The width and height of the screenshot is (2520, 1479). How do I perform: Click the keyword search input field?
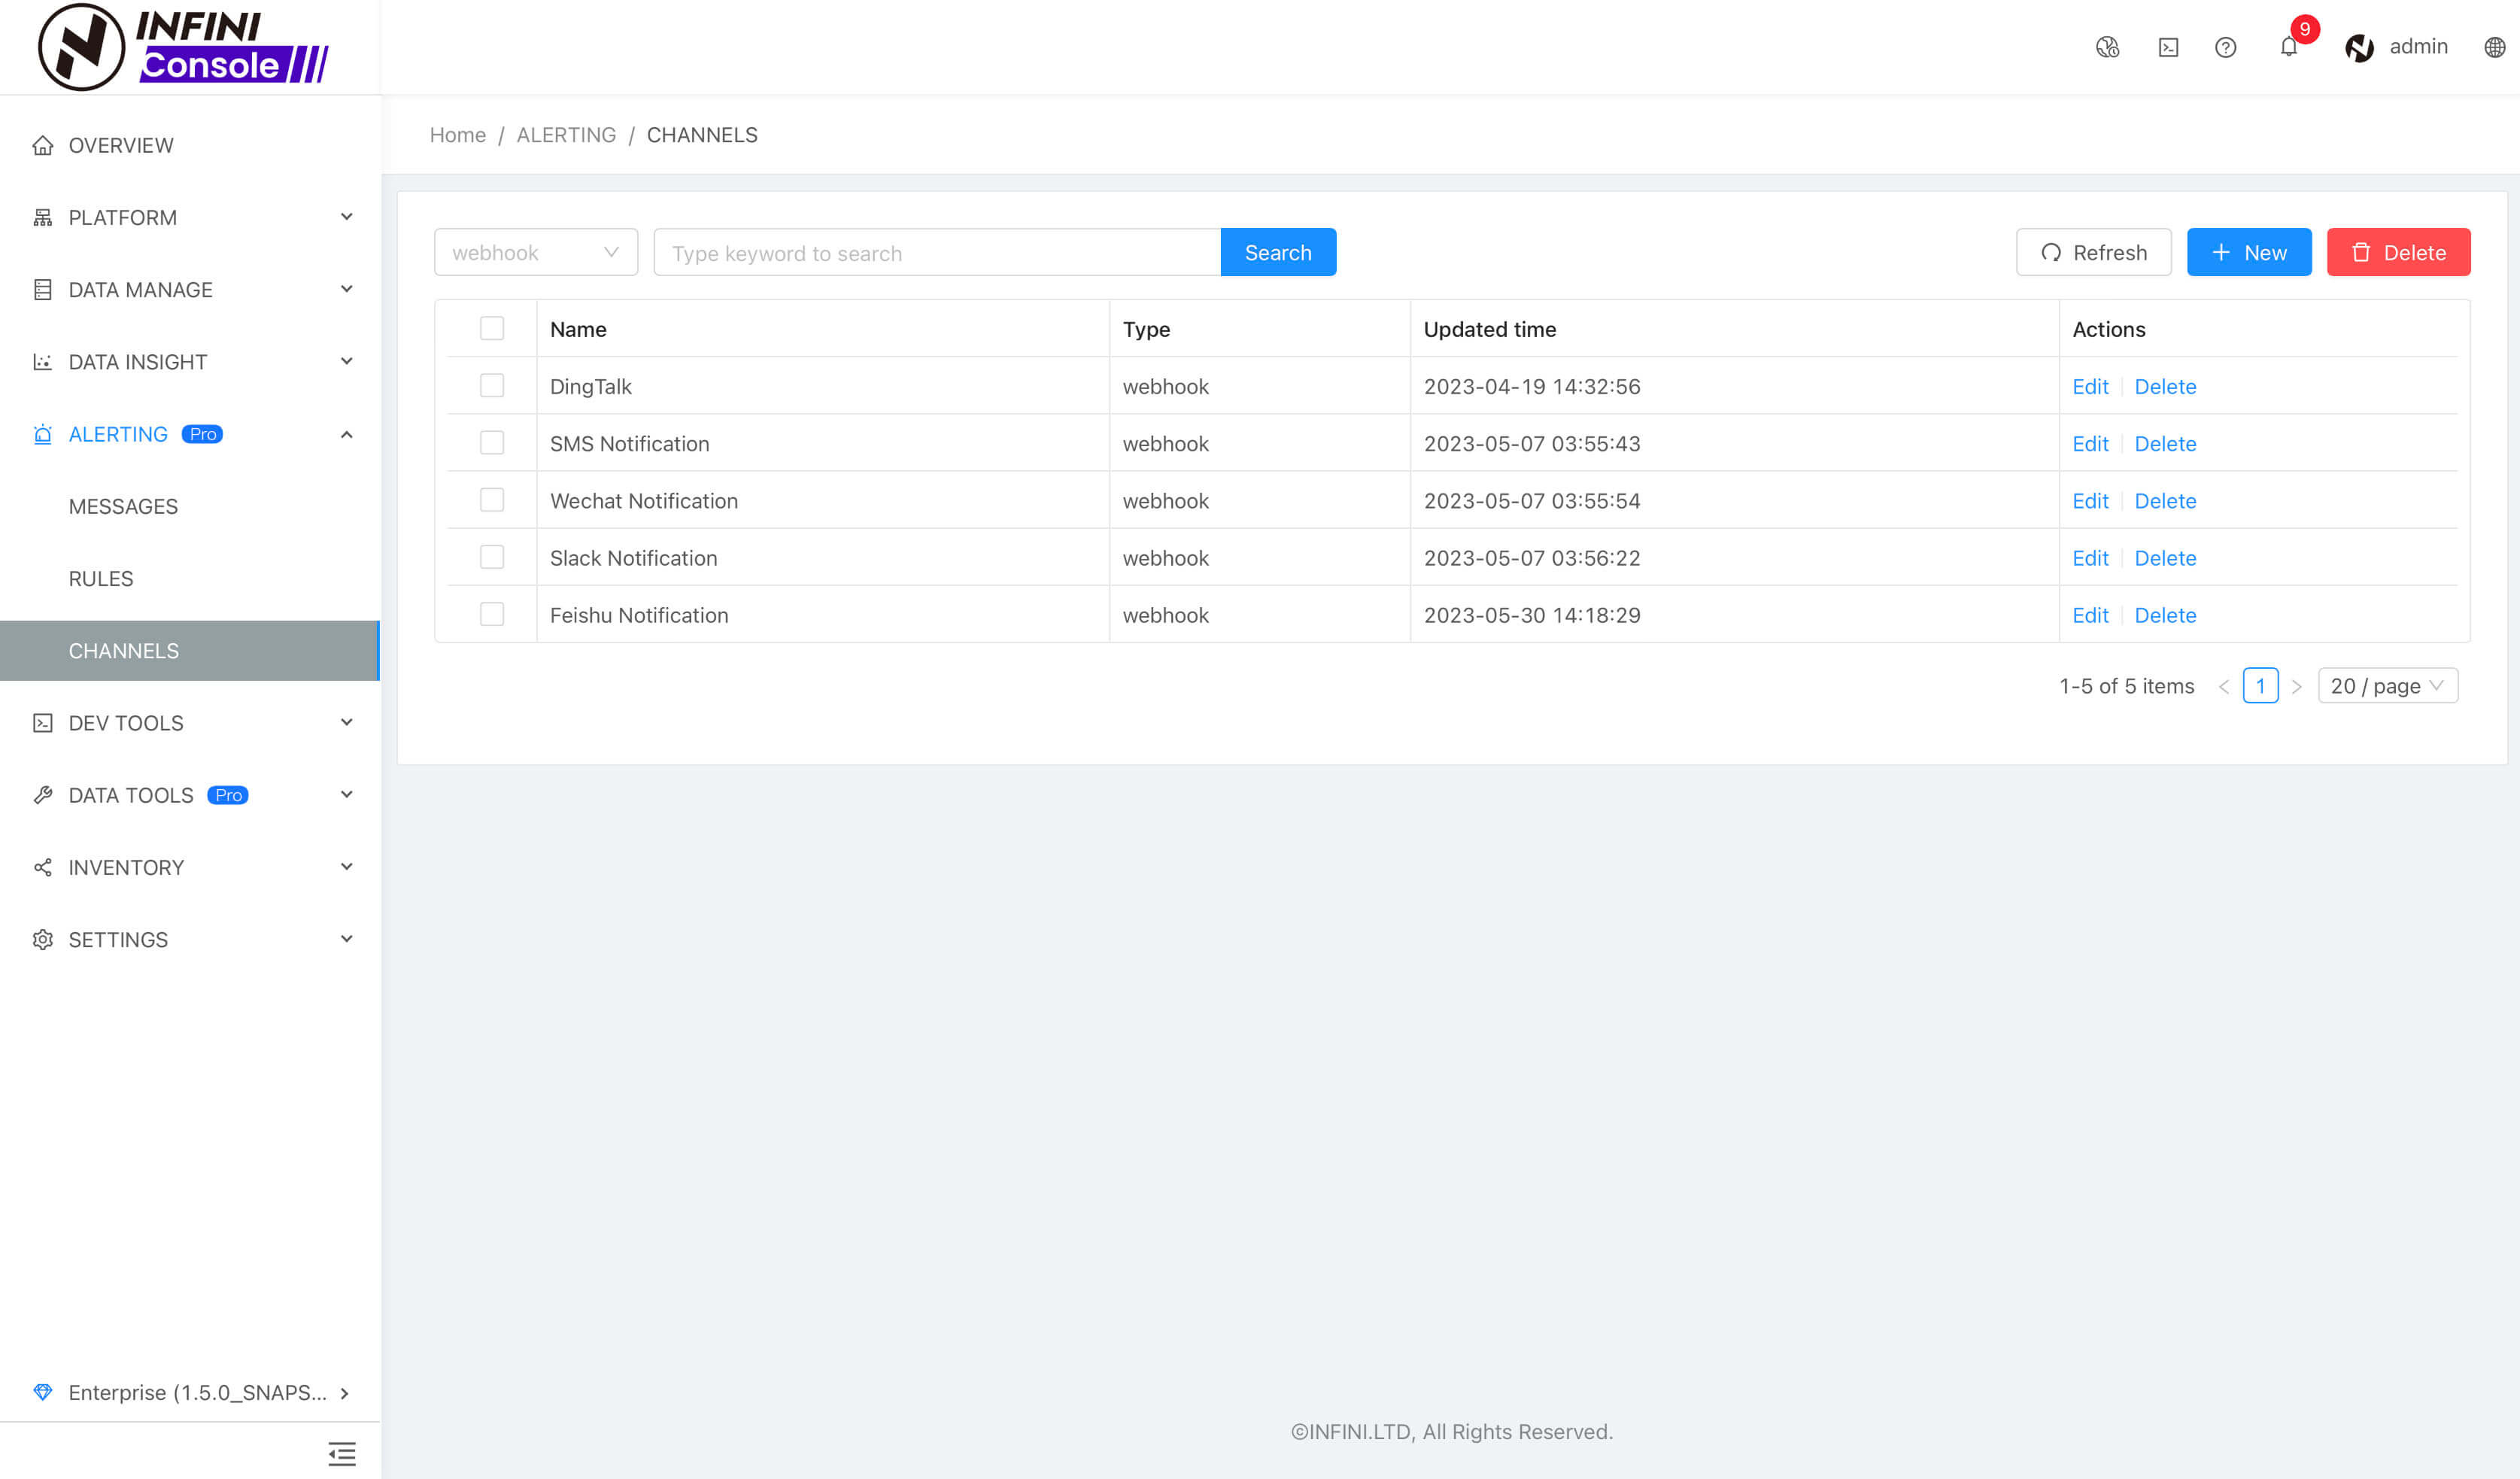pyautogui.click(x=938, y=252)
